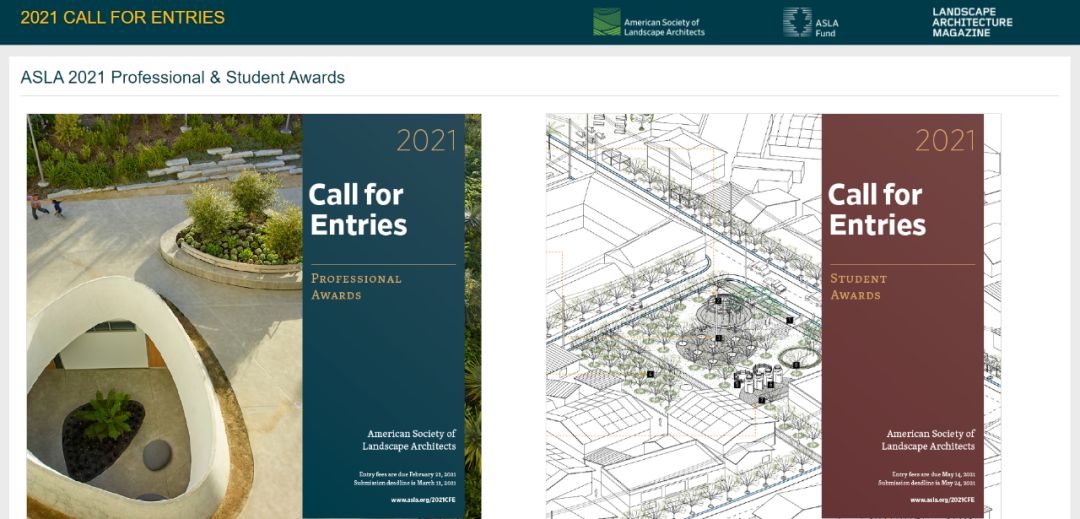Click 'American Society of Landscape Architects' on blue panel

[409, 440]
